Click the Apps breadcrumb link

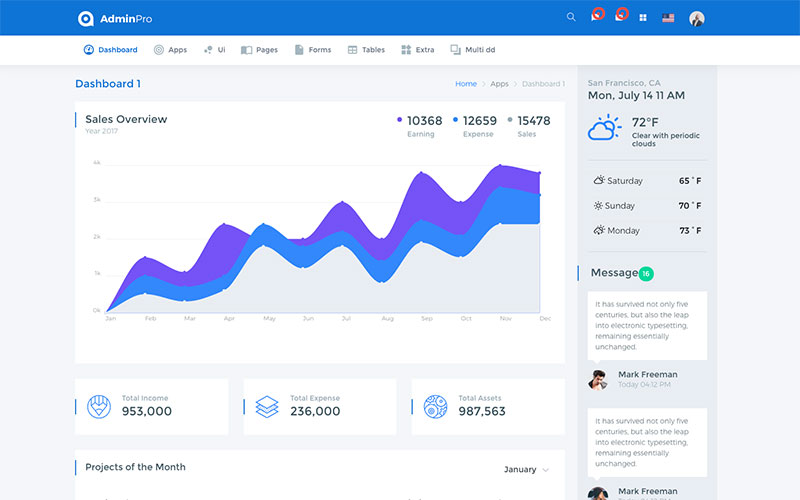click(499, 84)
